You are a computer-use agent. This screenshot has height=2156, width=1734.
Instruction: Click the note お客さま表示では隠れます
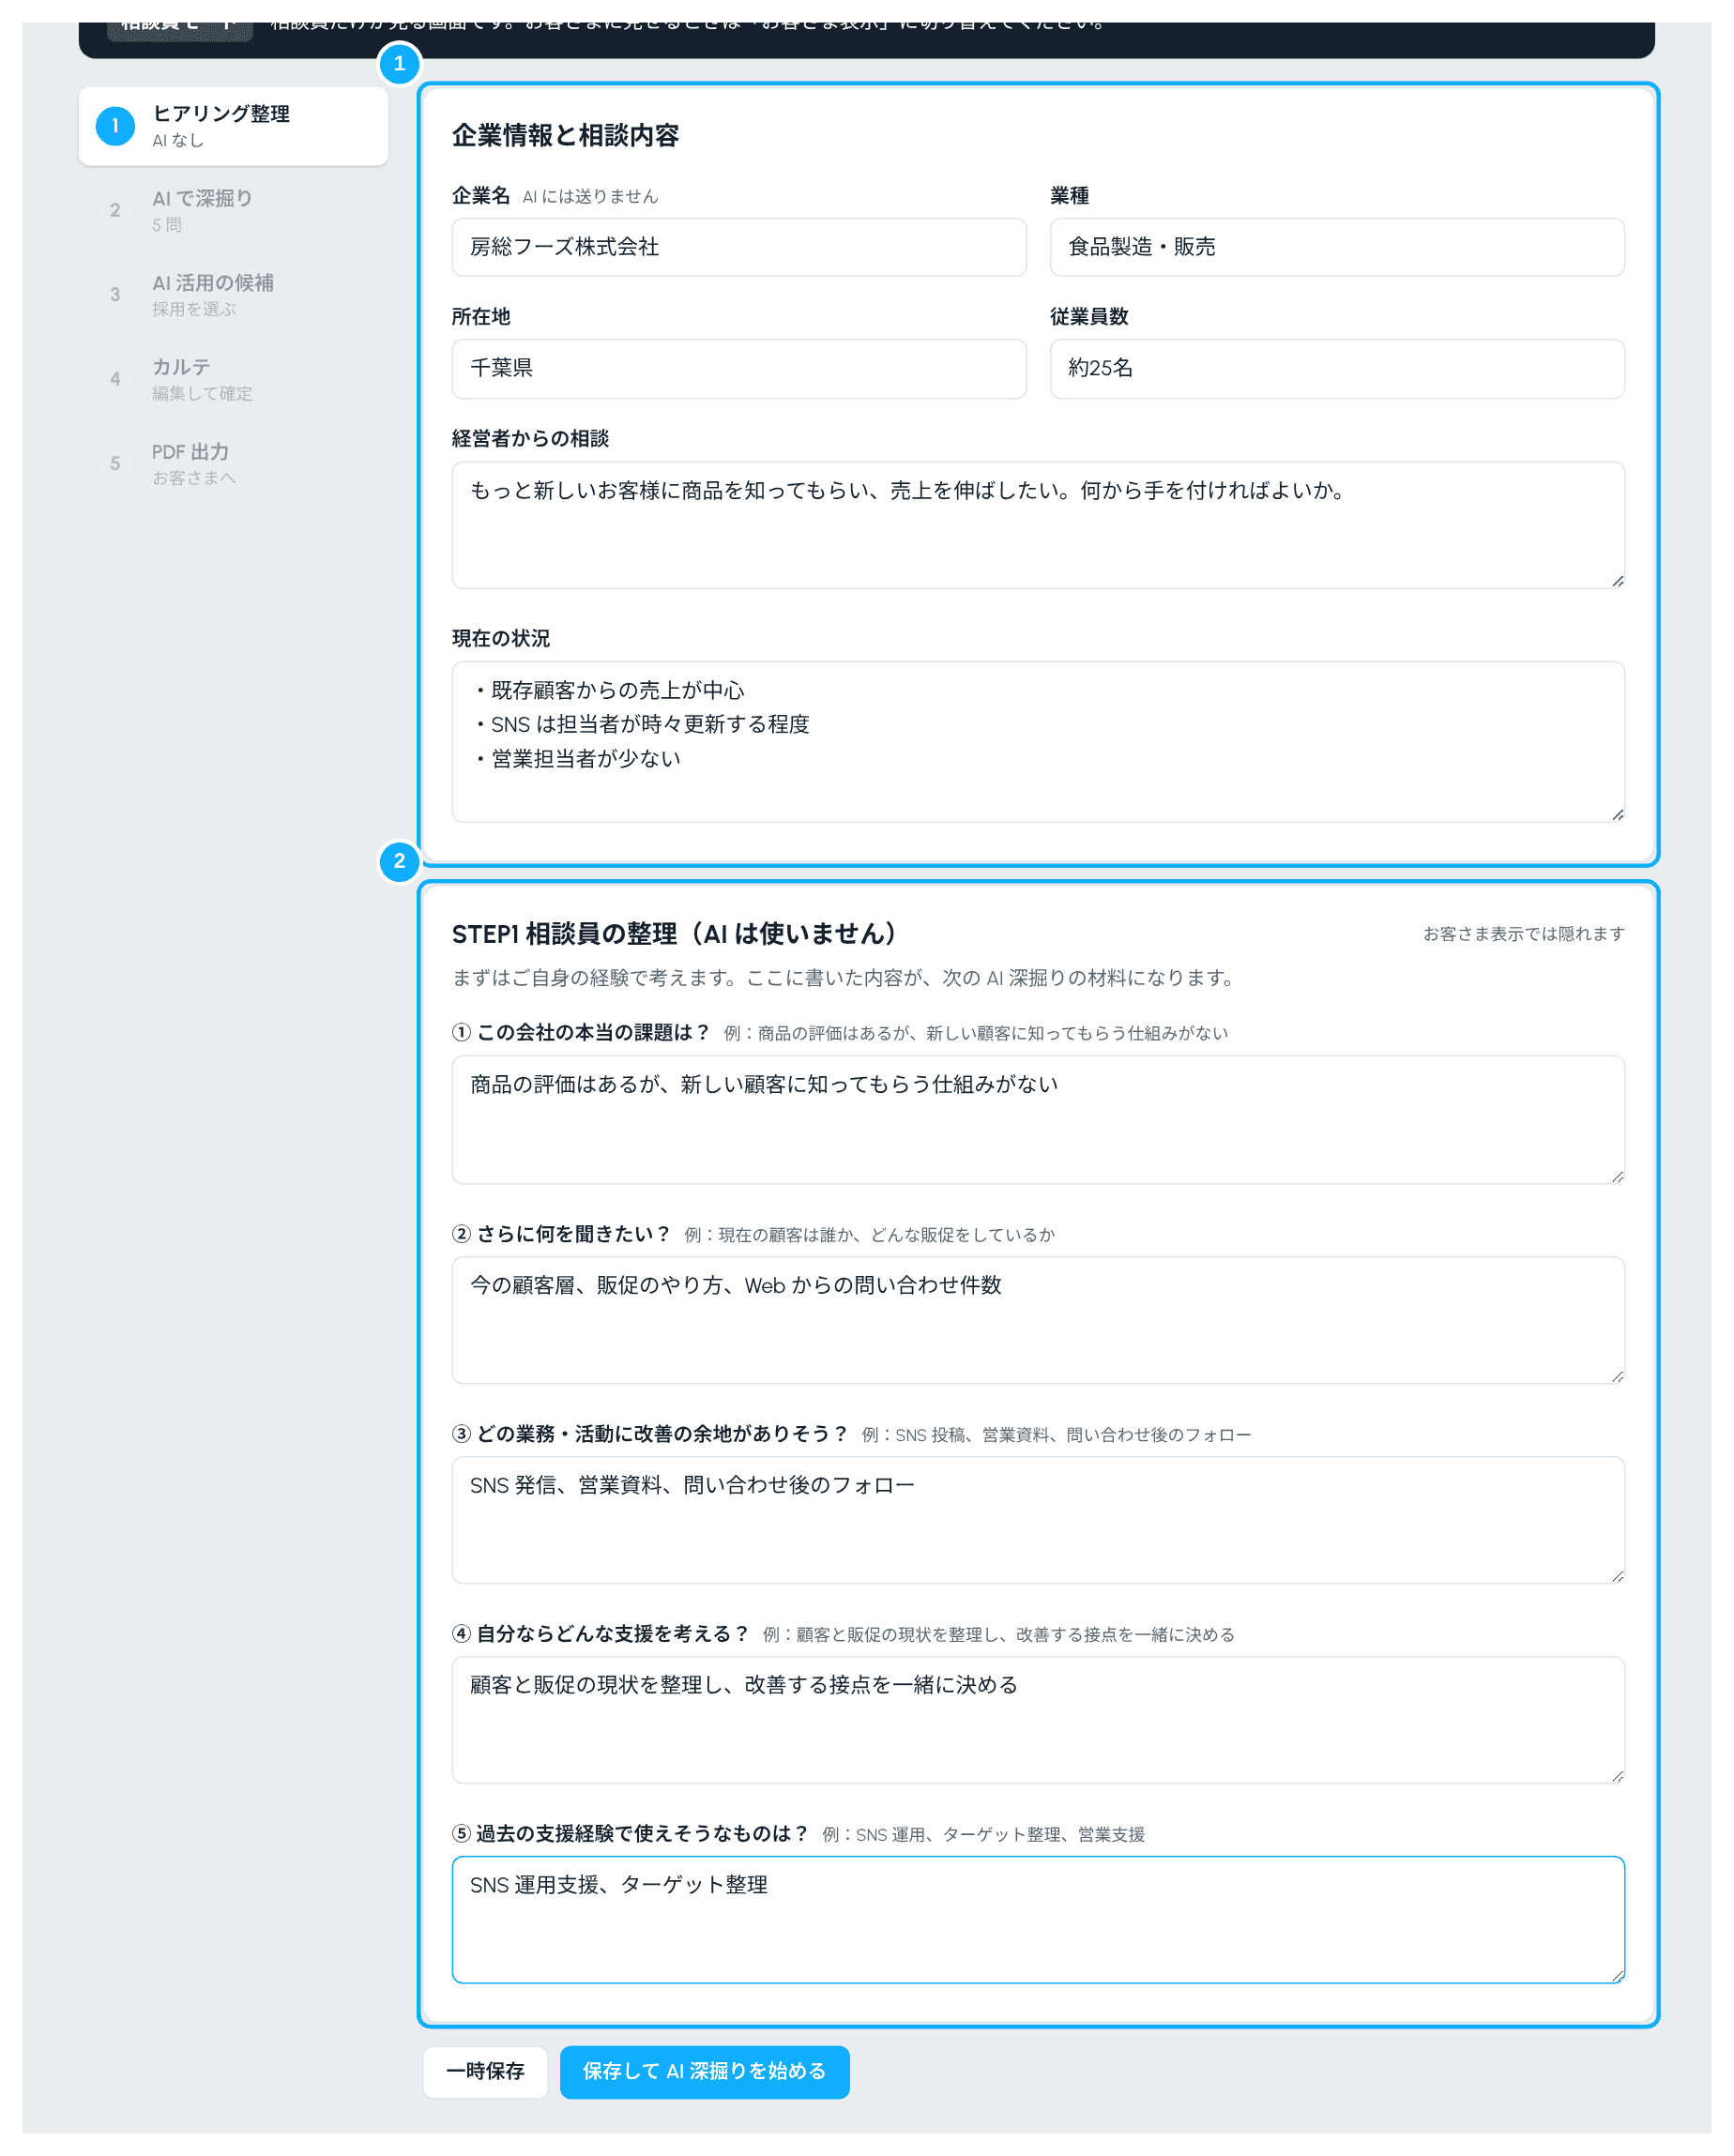tap(1524, 934)
